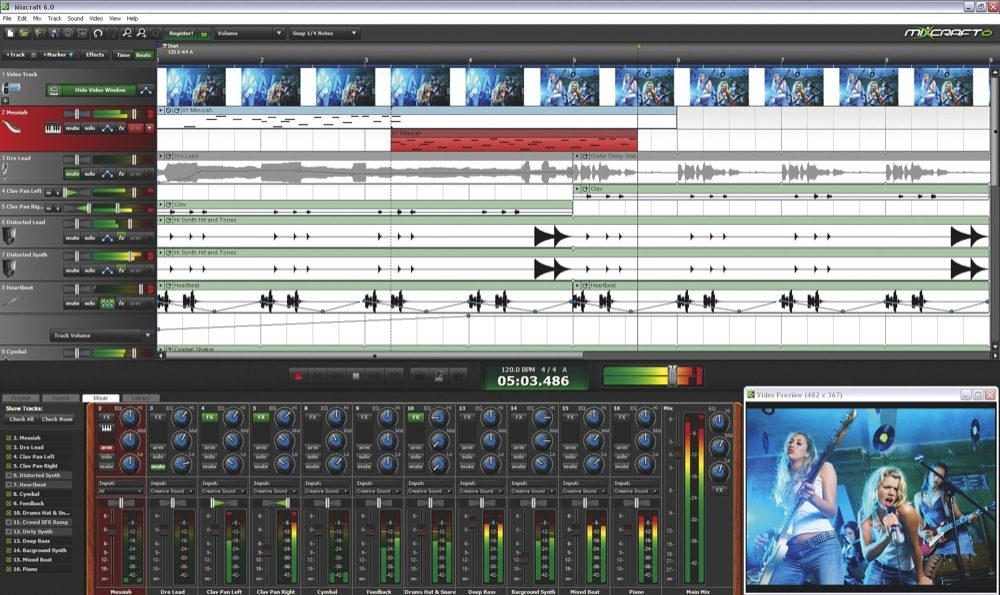The width and height of the screenshot is (1000, 595).
Task: Unmute the Dre Lead track
Action: pyautogui.click(x=73, y=173)
